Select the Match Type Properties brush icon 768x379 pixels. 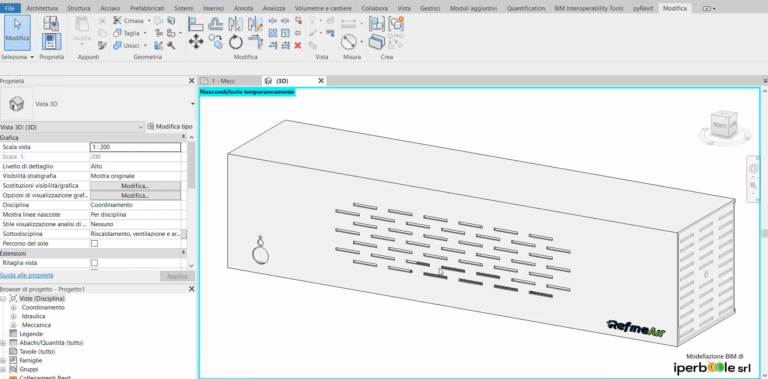pos(102,46)
